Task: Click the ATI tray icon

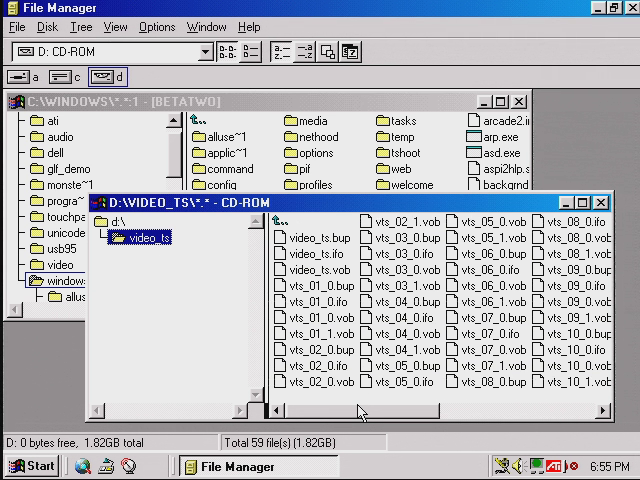Action: [x=554, y=466]
